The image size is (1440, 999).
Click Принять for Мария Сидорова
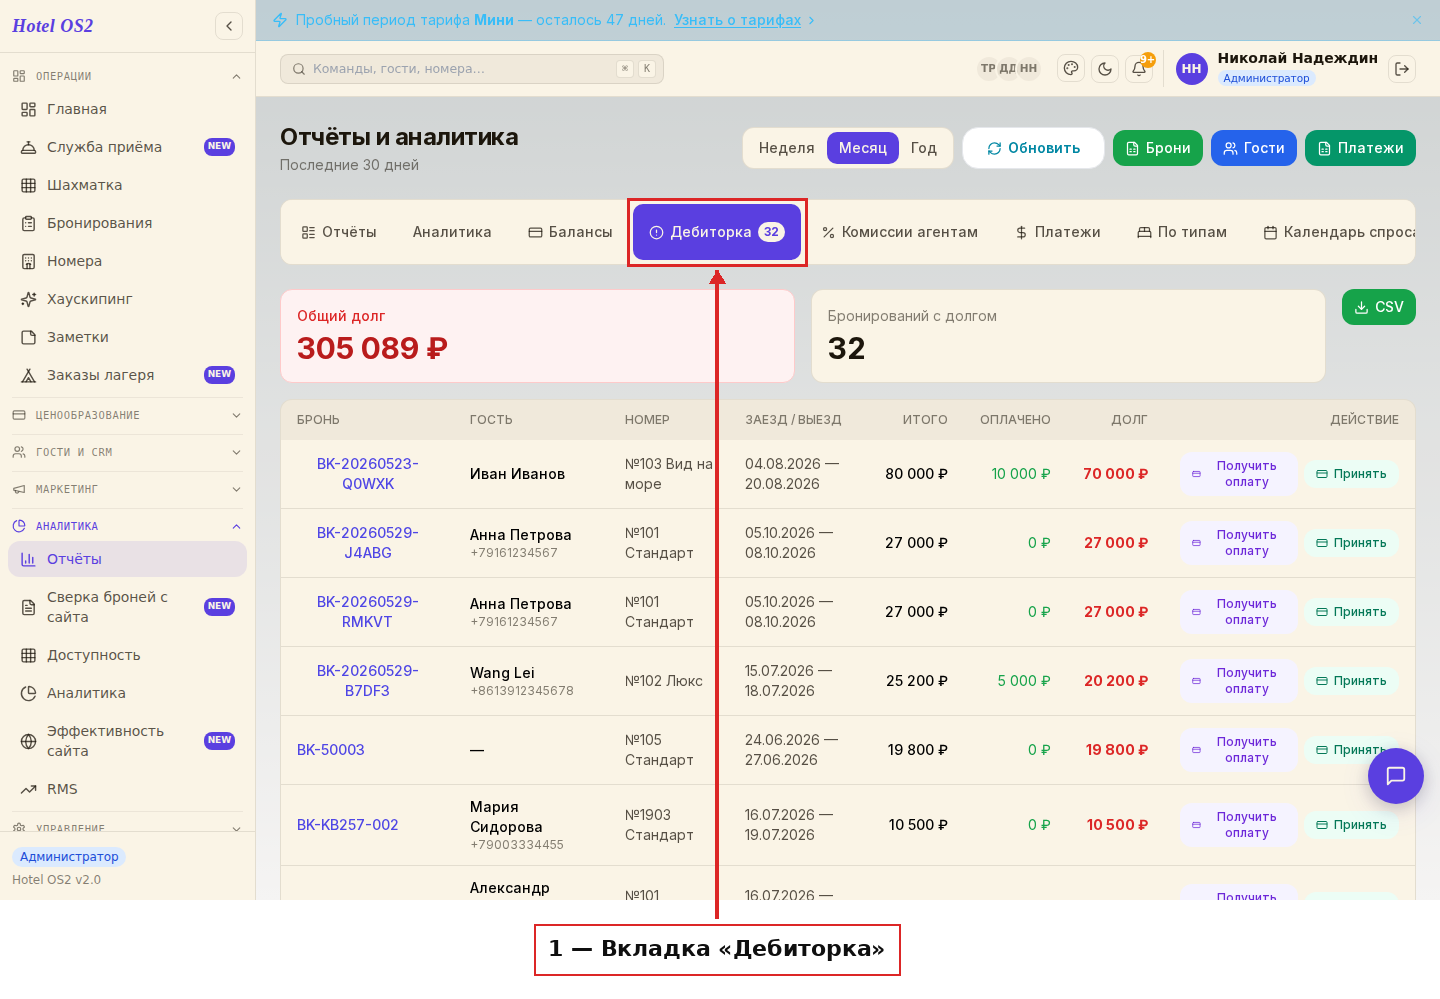(x=1351, y=825)
